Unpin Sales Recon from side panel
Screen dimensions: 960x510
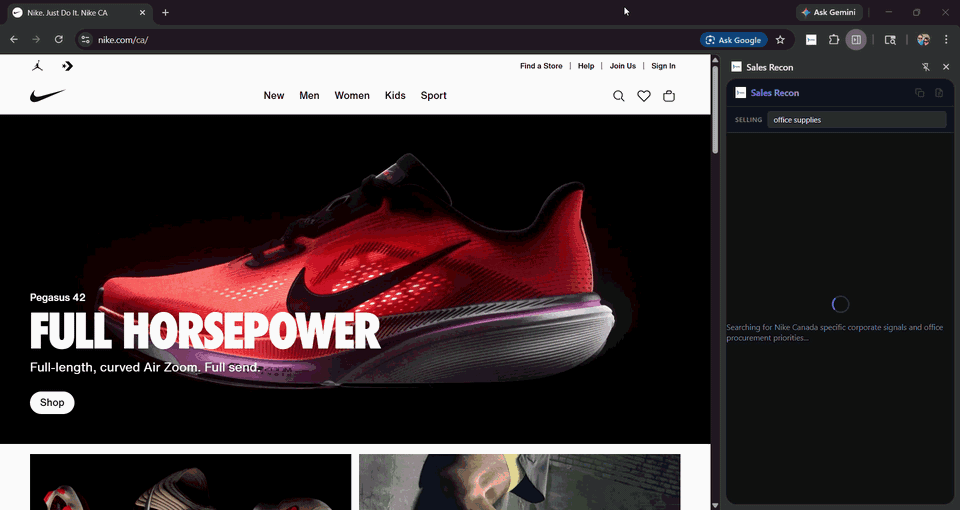tap(926, 67)
